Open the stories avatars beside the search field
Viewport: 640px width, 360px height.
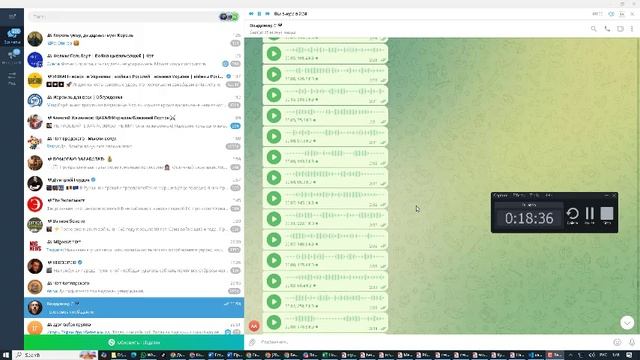(229, 17)
